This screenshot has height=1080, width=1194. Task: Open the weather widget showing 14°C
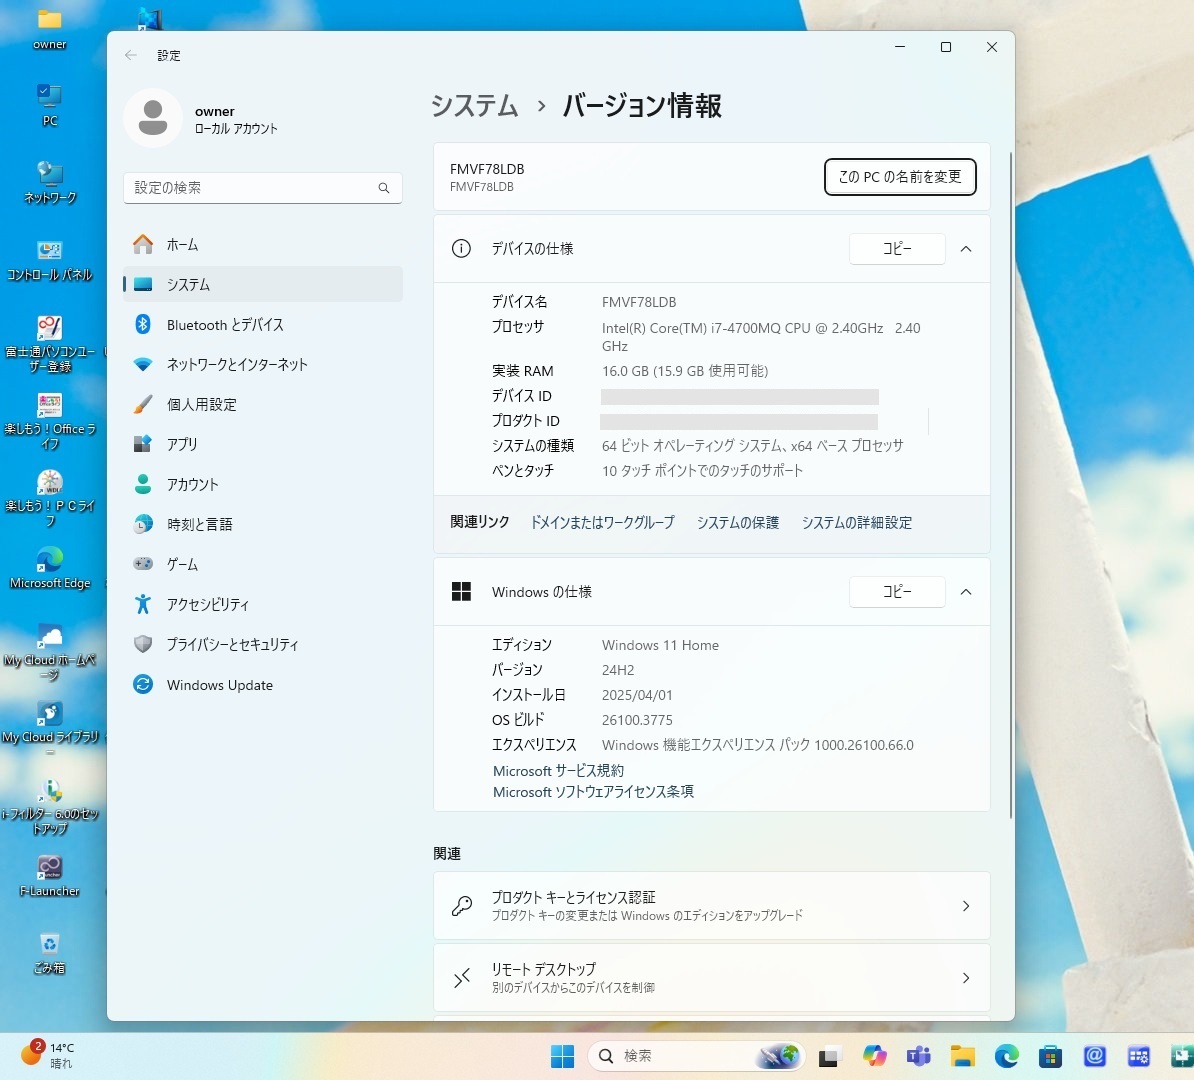[47, 1056]
